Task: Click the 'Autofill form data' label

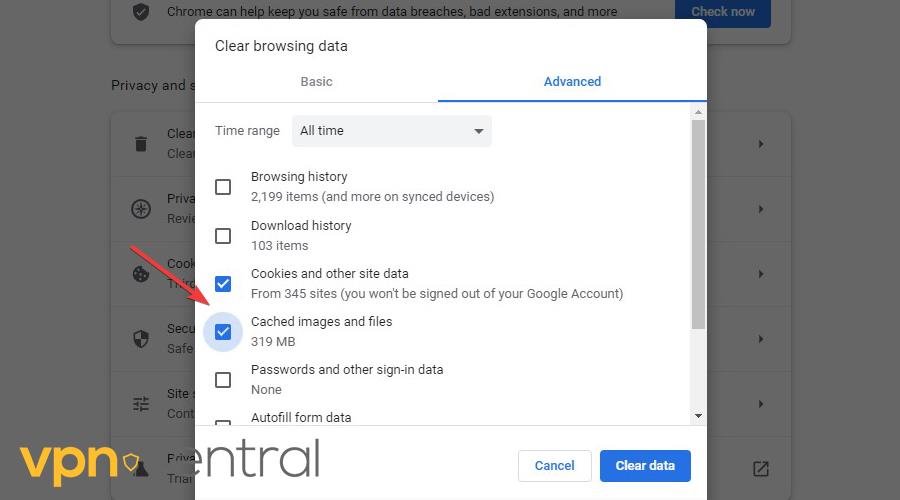Action: [301, 417]
